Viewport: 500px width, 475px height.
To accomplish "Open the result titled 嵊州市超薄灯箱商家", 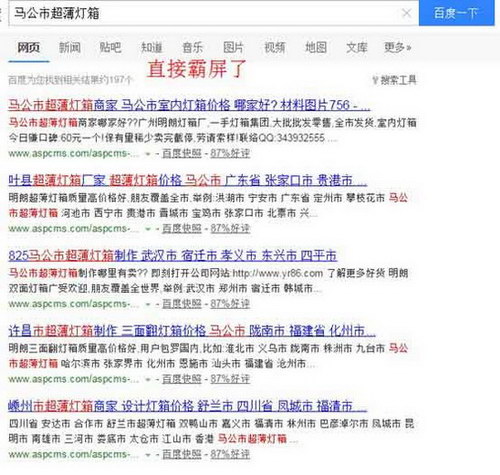I will click(188, 406).
